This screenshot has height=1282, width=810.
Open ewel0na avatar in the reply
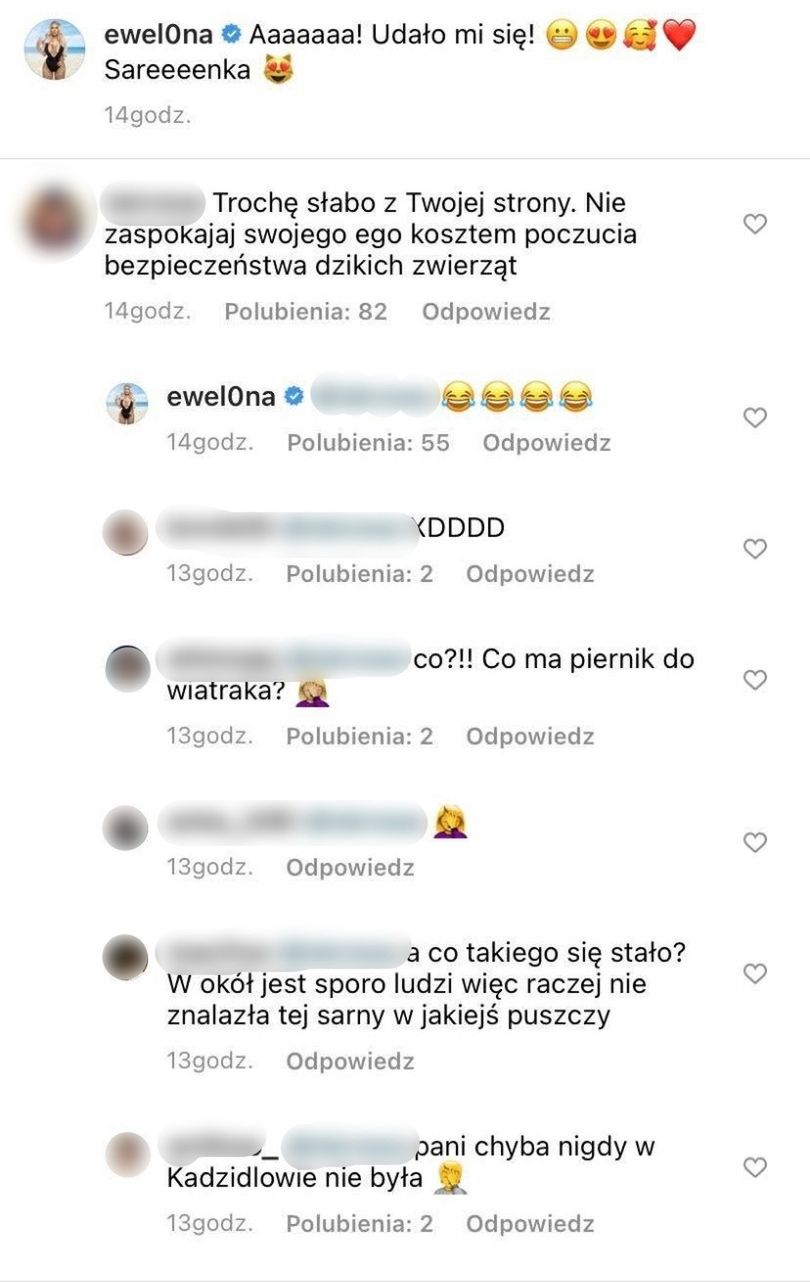pos(127,403)
